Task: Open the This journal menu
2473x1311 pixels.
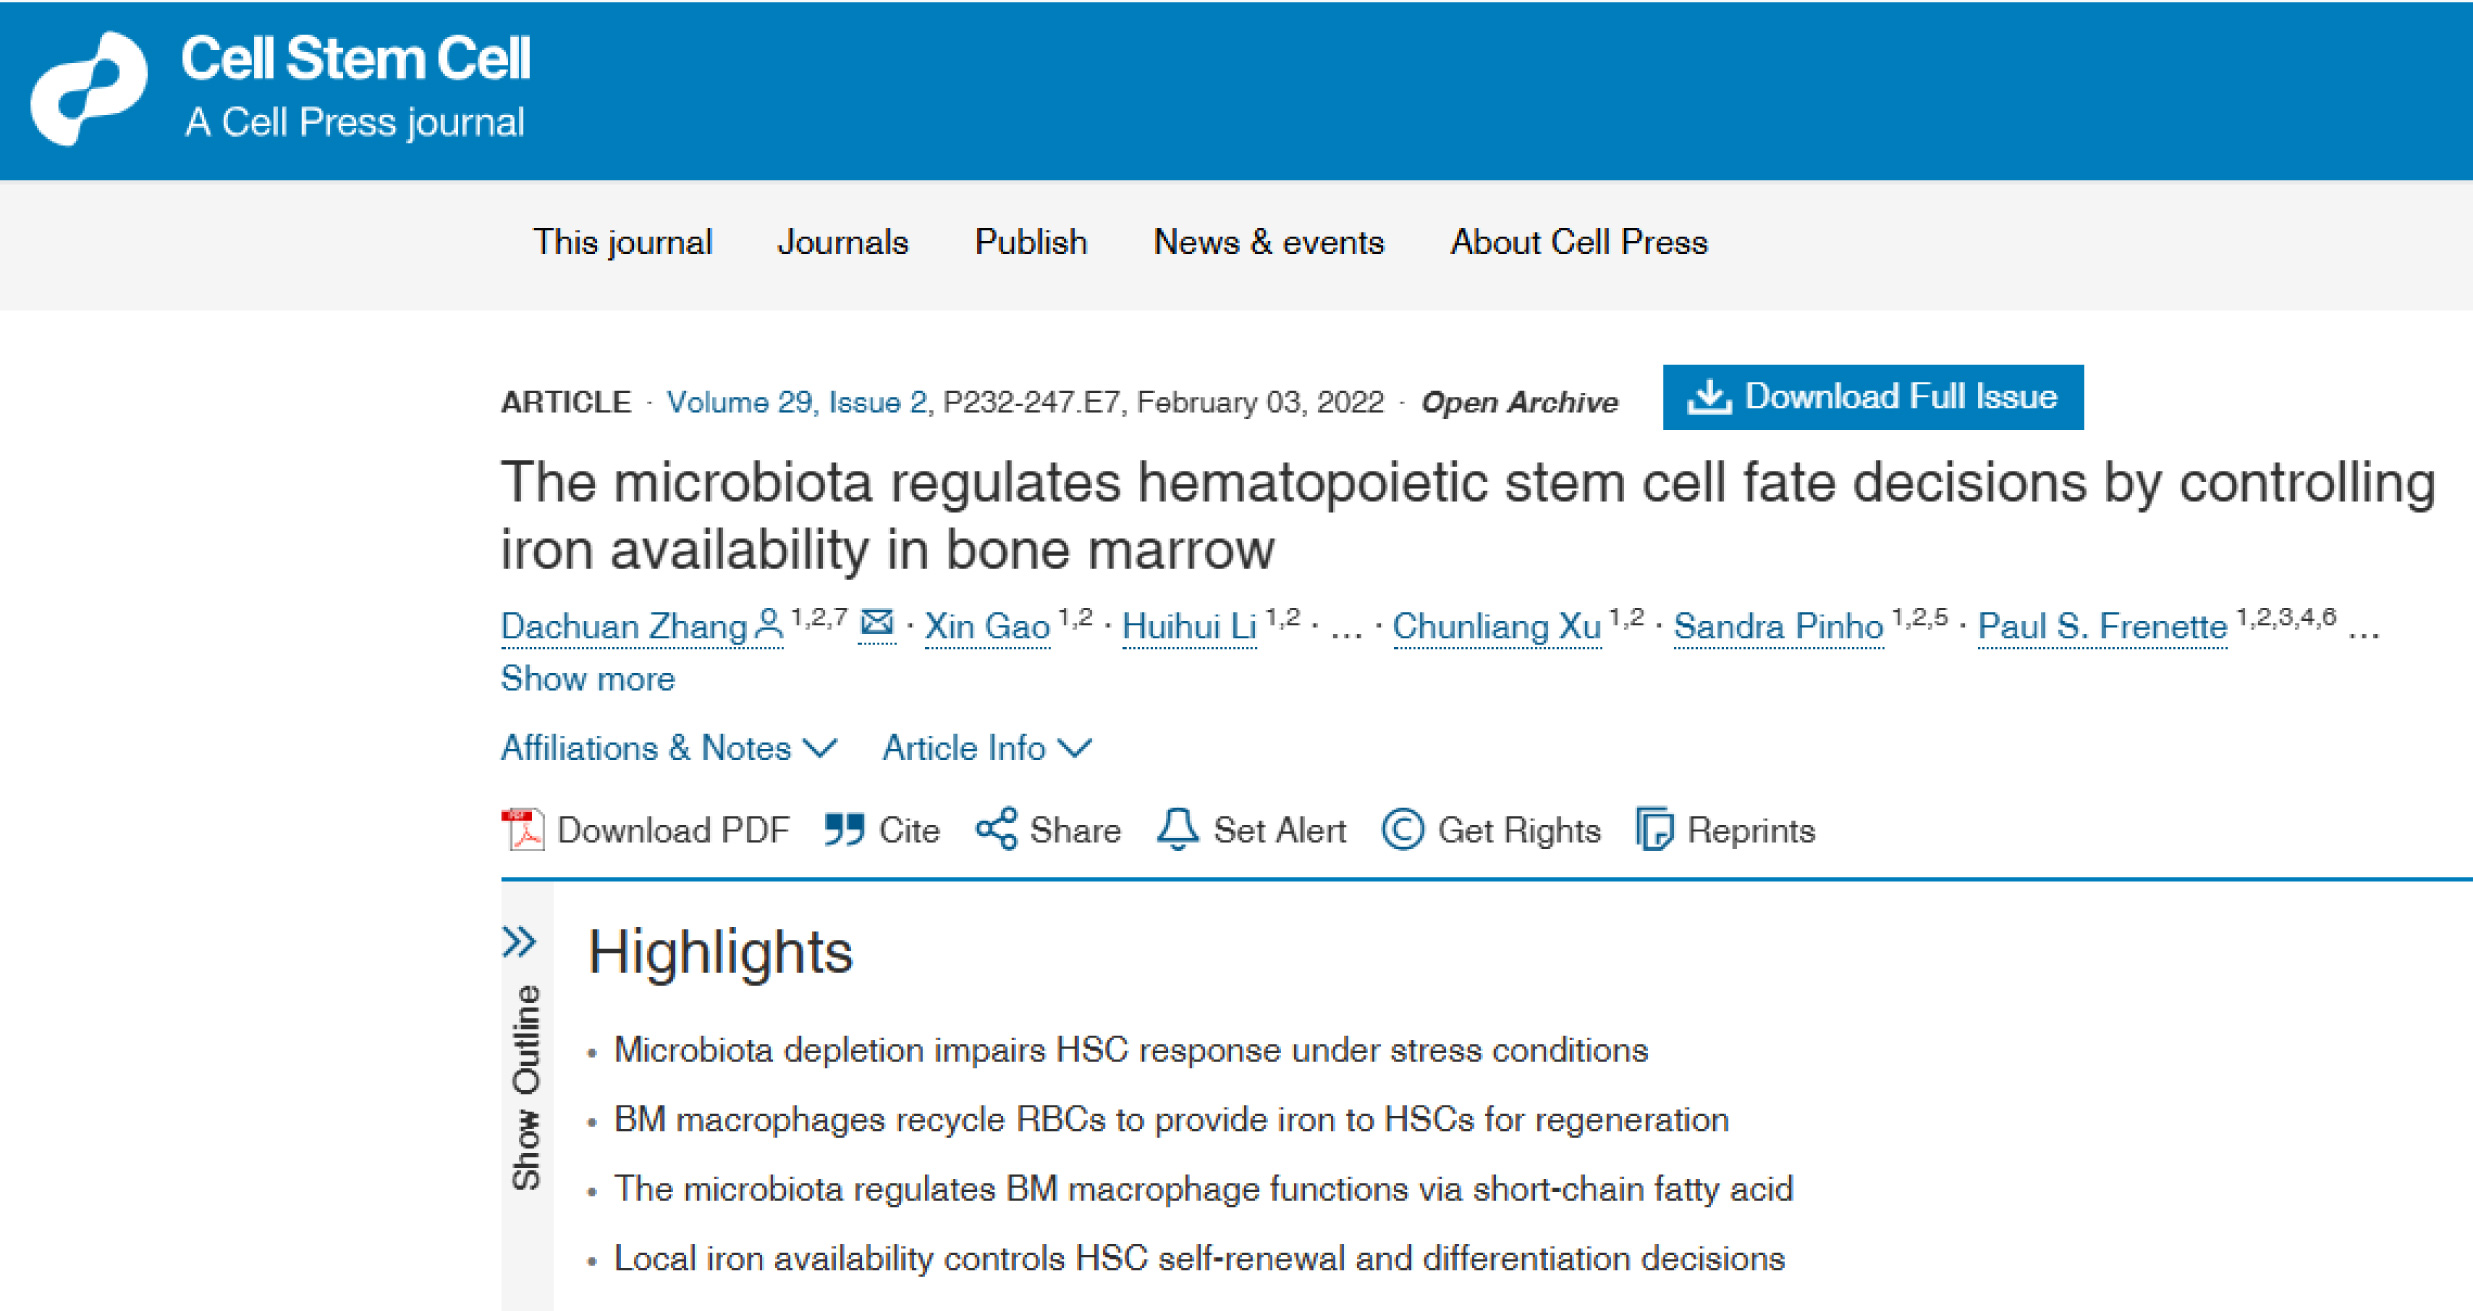Action: (x=622, y=243)
